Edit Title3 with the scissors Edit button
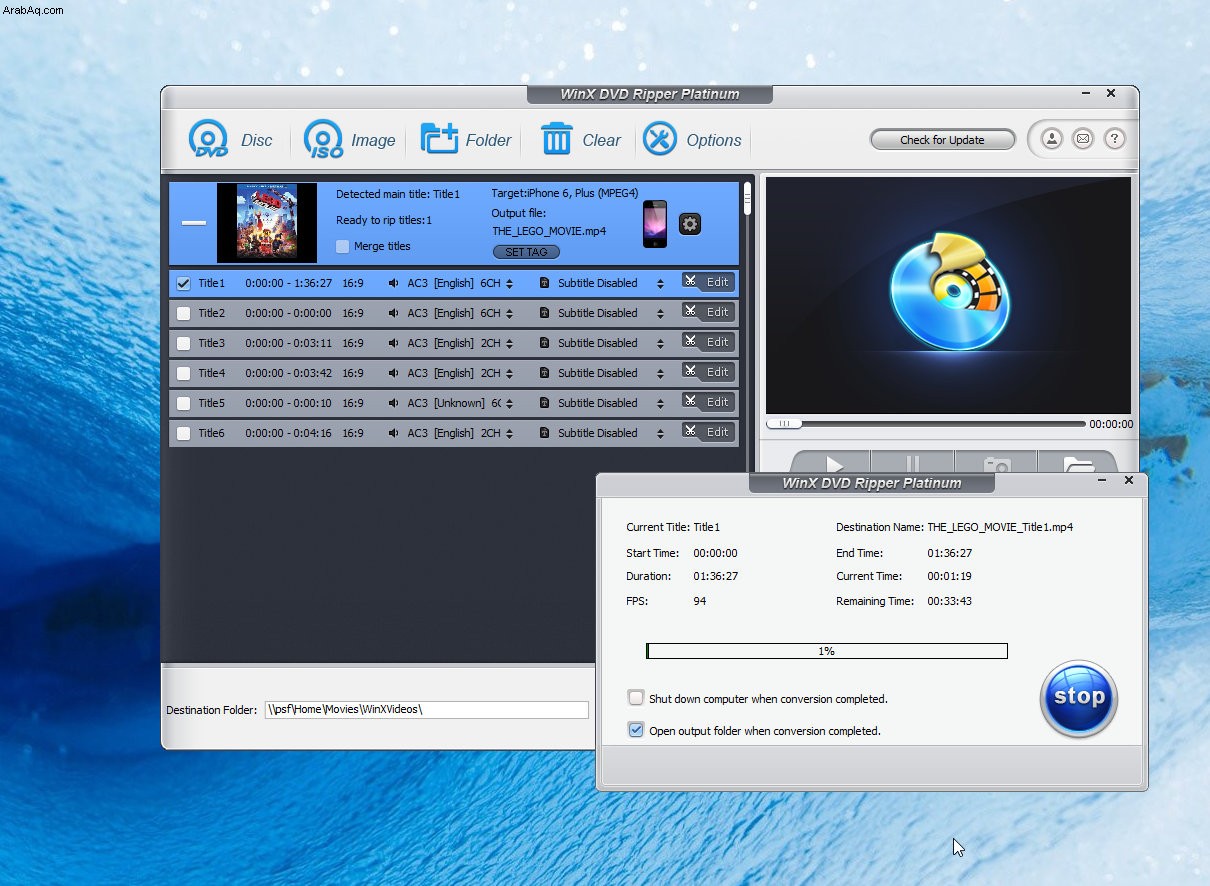This screenshot has height=886, width=1210. click(708, 342)
